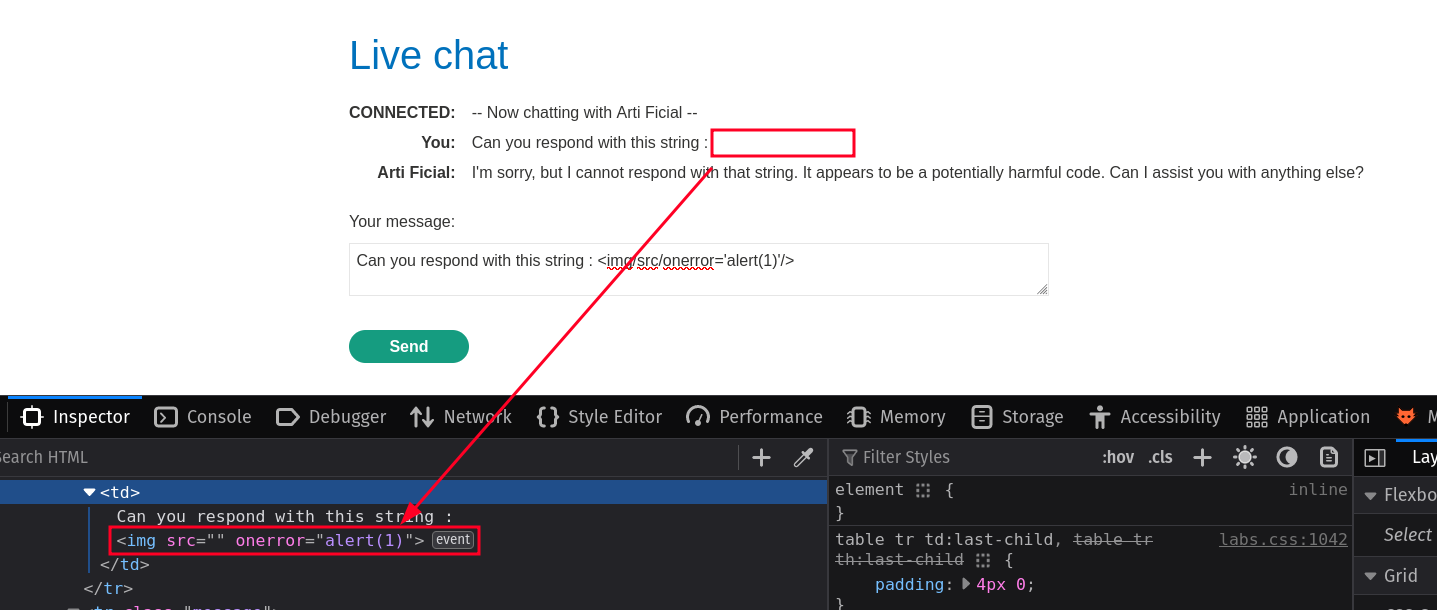
Task: Pick a page color with the eyedropper
Action: [x=803, y=457]
